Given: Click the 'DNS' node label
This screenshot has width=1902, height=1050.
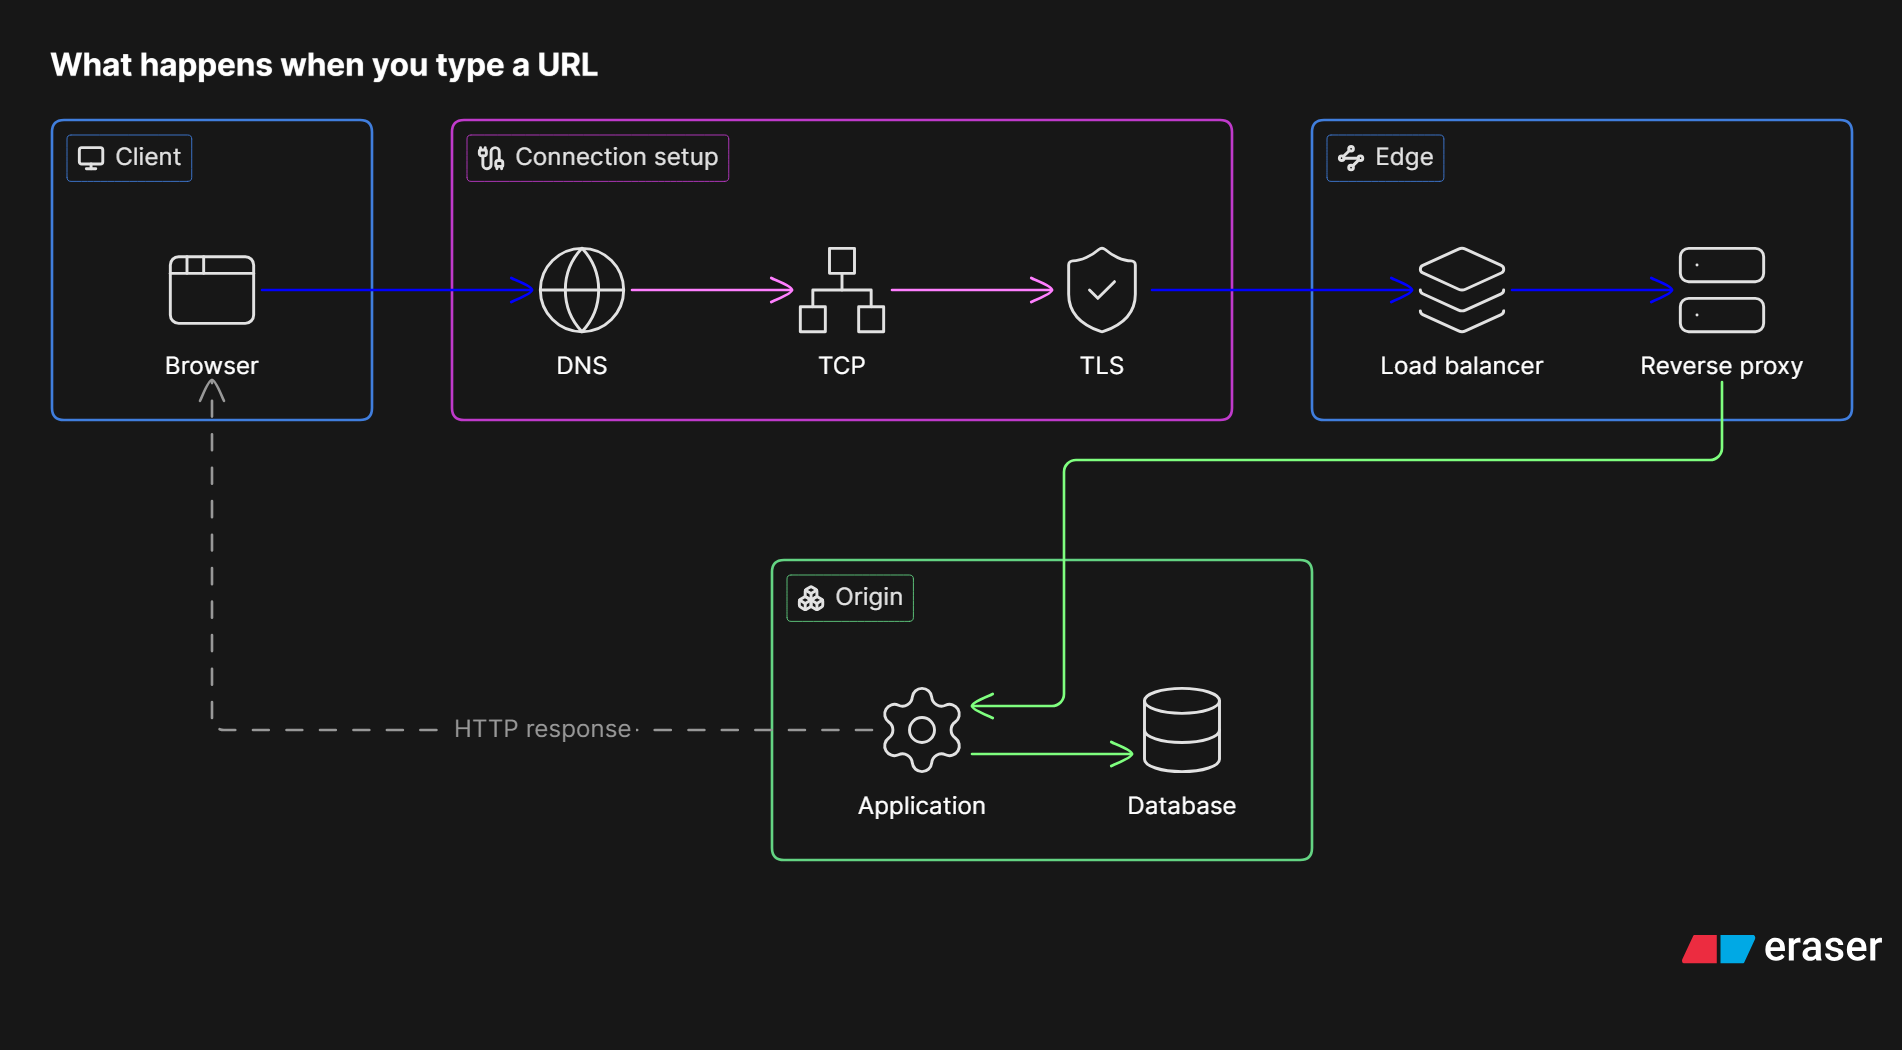Looking at the screenshot, I should 582,366.
